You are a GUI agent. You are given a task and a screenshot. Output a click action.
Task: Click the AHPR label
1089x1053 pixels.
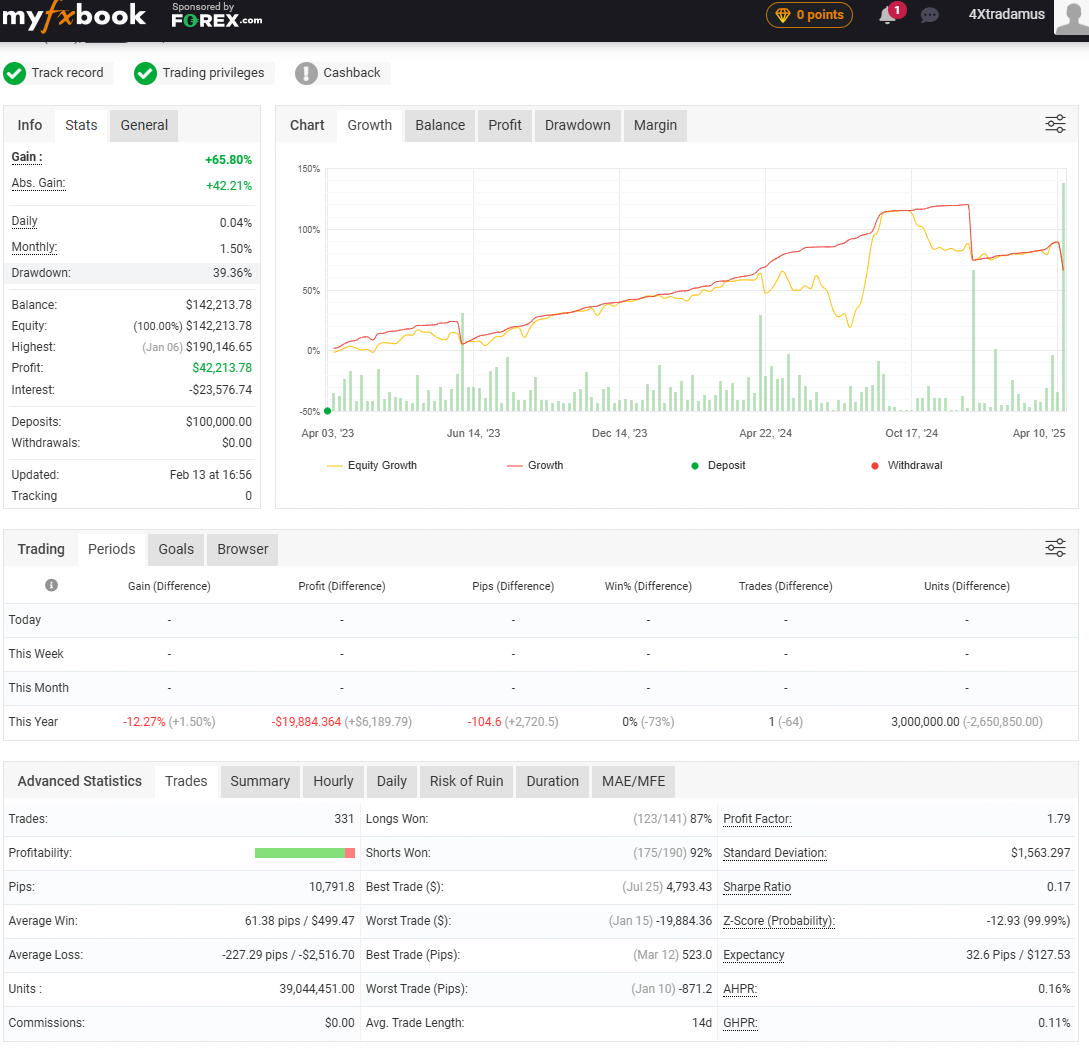point(740,989)
